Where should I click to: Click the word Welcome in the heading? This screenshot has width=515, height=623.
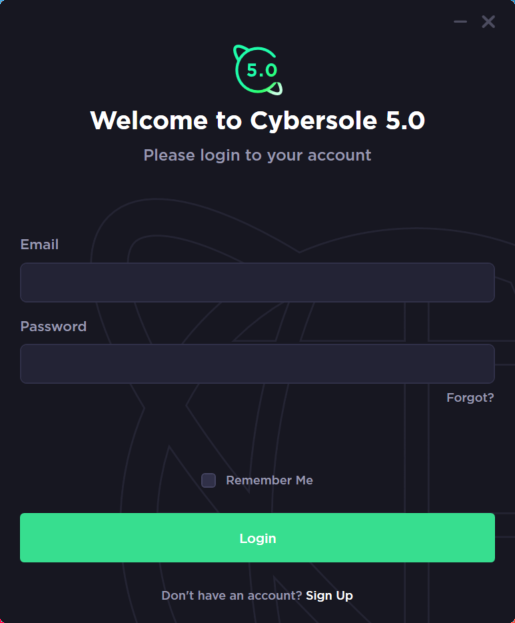(149, 120)
